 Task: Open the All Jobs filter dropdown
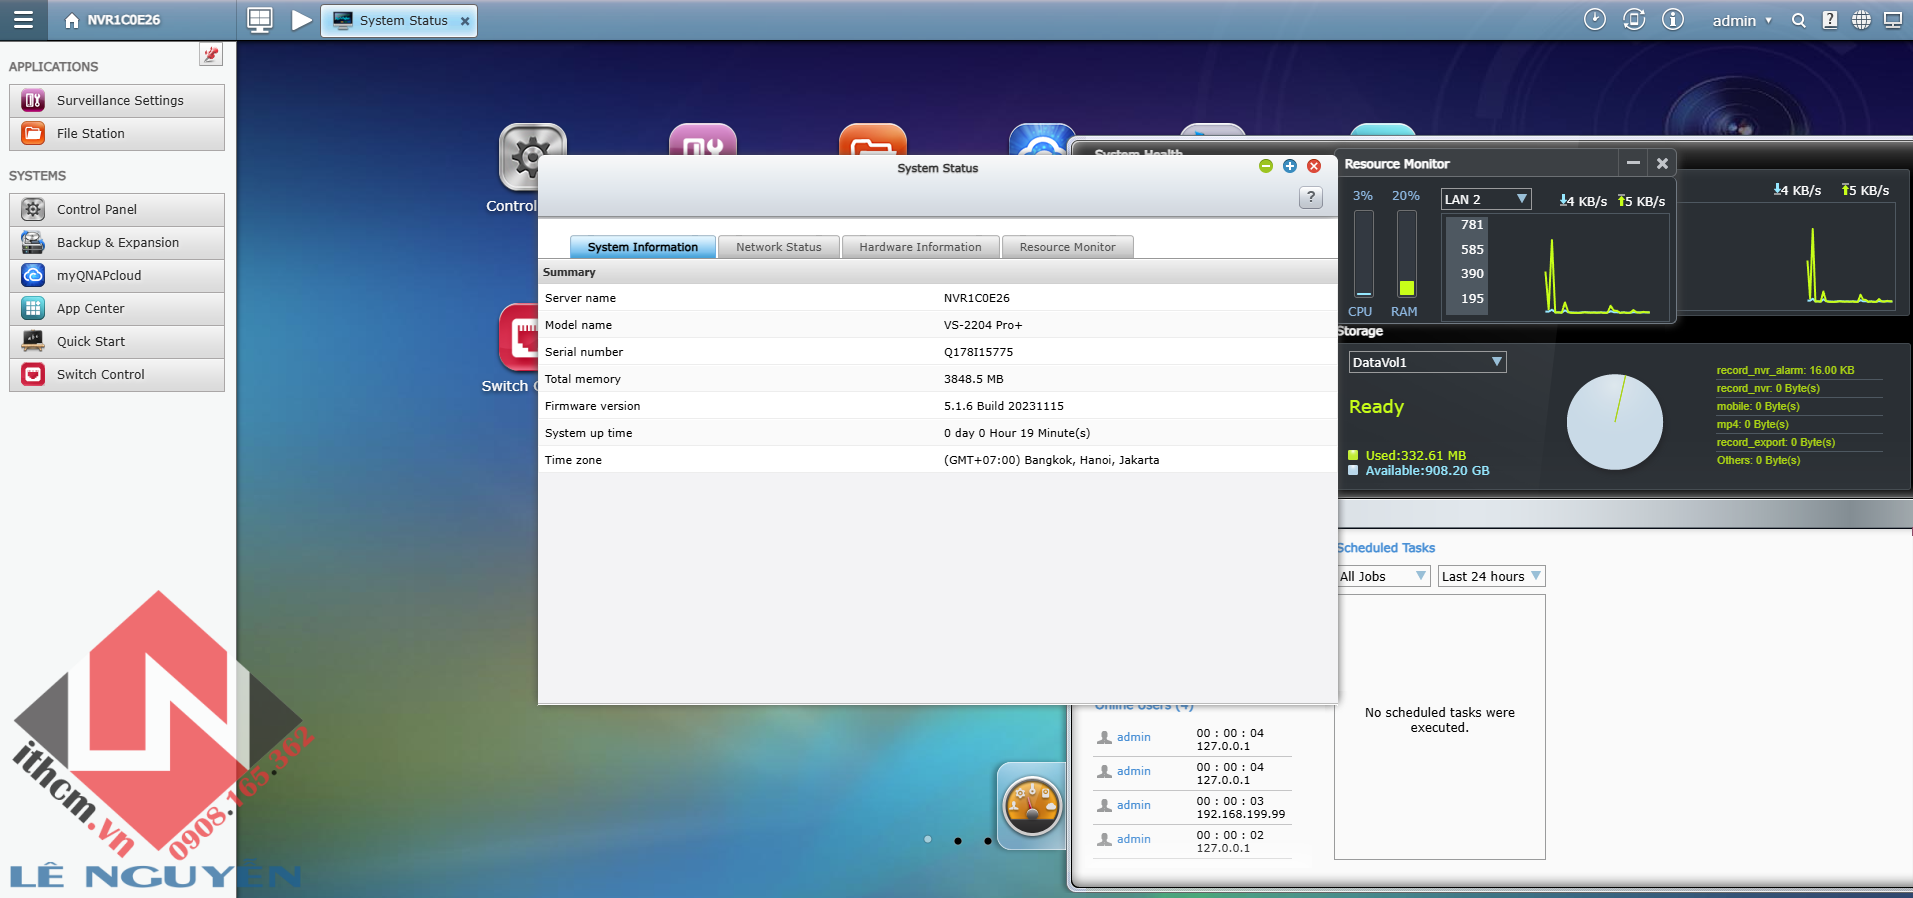(x=1384, y=576)
